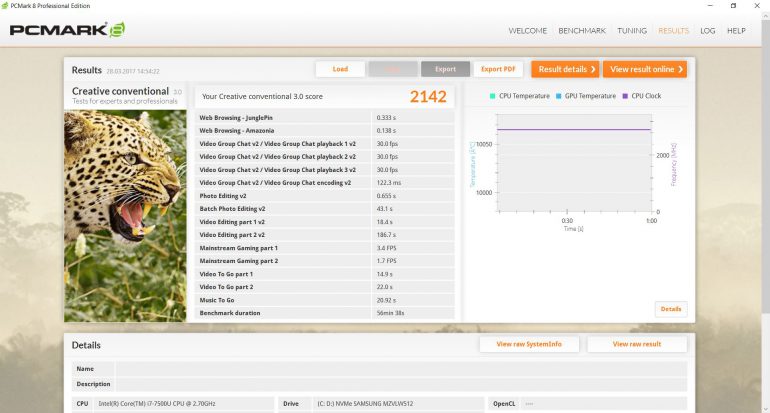Select the Music To Go row
This screenshot has width=770, height=413.
coord(325,300)
